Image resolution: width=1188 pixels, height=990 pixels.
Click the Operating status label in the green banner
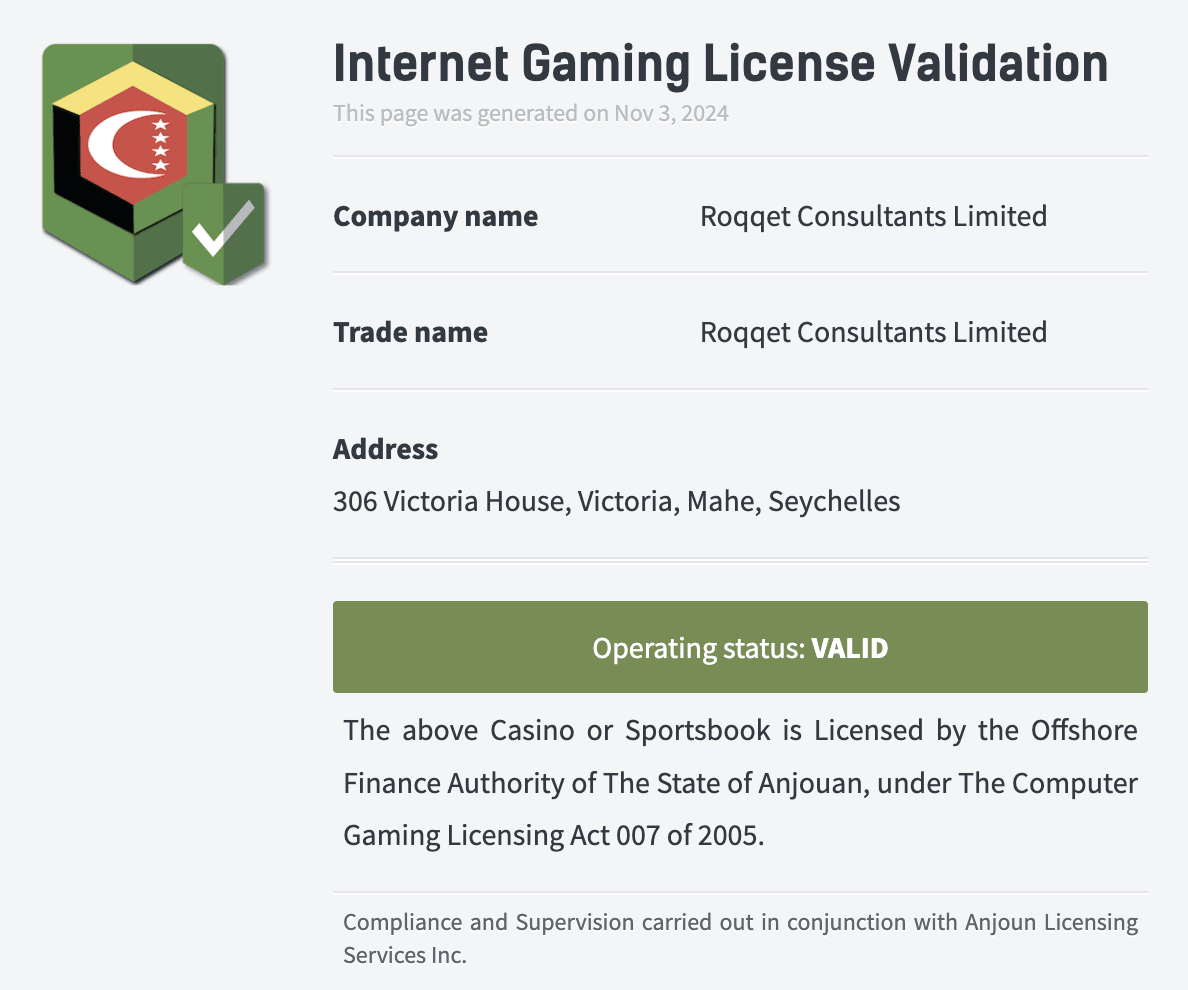point(698,648)
